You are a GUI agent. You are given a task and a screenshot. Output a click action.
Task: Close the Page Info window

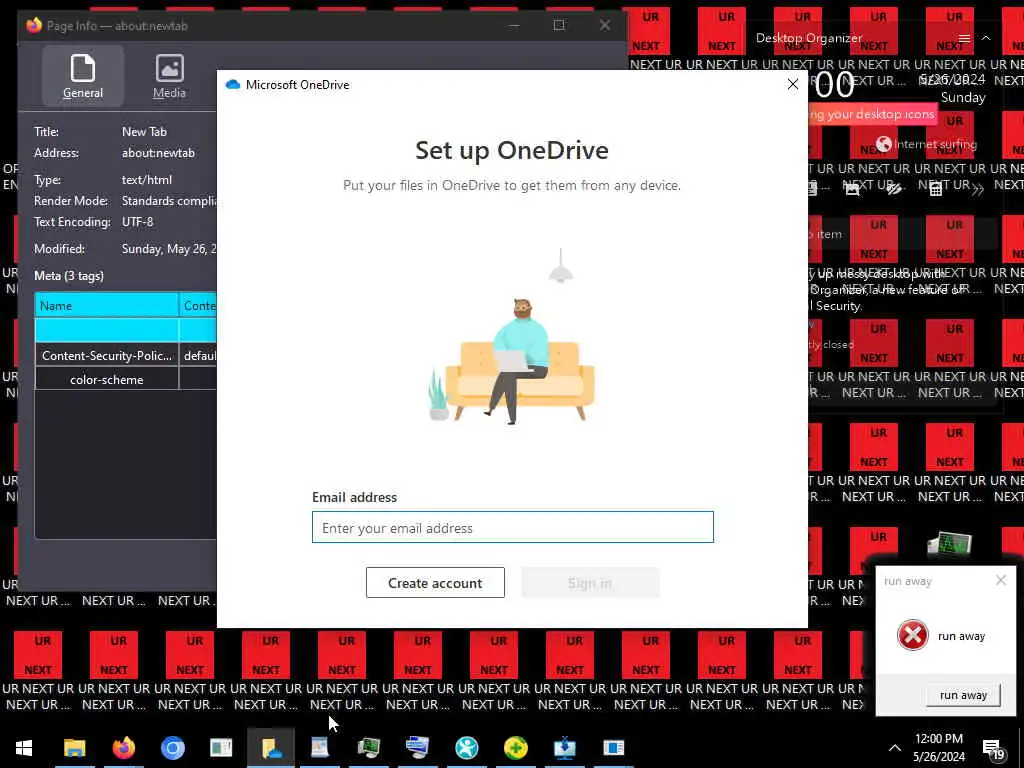point(605,25)
